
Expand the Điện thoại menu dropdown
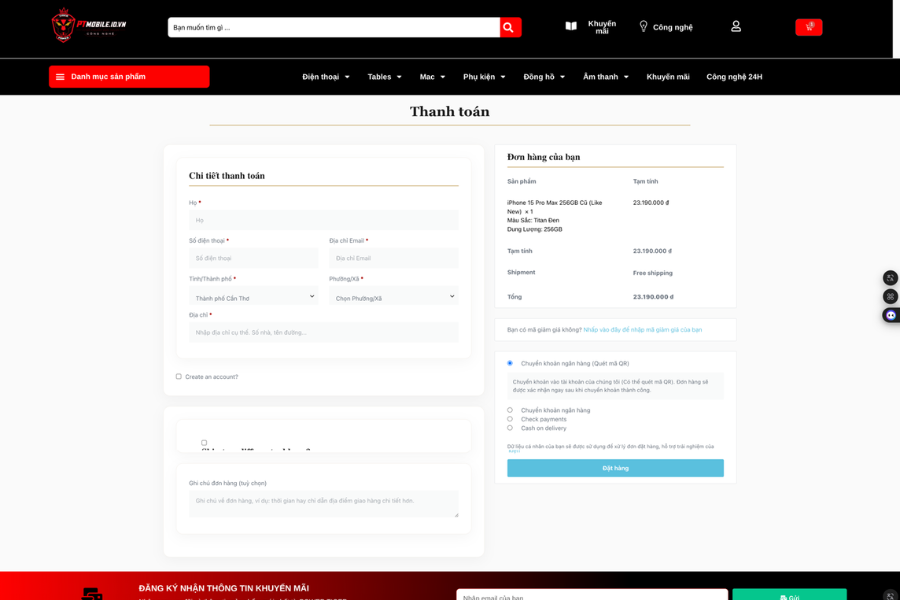[325, 77]
